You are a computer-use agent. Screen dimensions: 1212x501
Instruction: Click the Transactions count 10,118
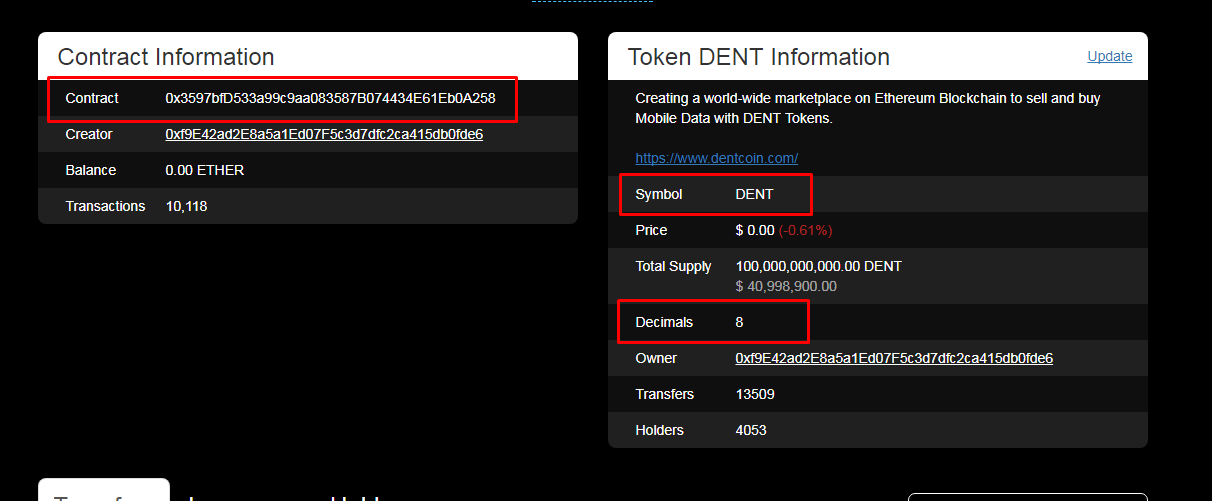coord(186,206)
